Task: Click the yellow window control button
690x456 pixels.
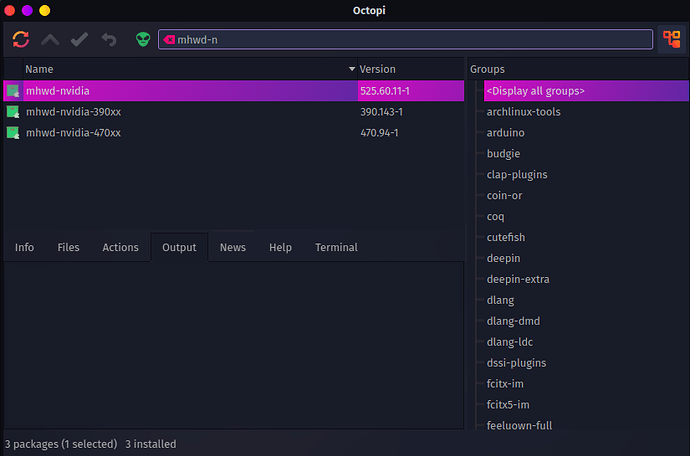Action: point(44,10)
